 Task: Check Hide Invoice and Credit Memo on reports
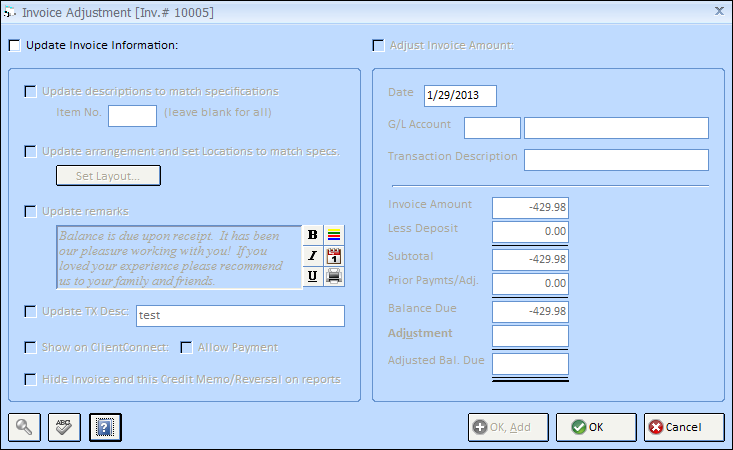click(30, 379)
